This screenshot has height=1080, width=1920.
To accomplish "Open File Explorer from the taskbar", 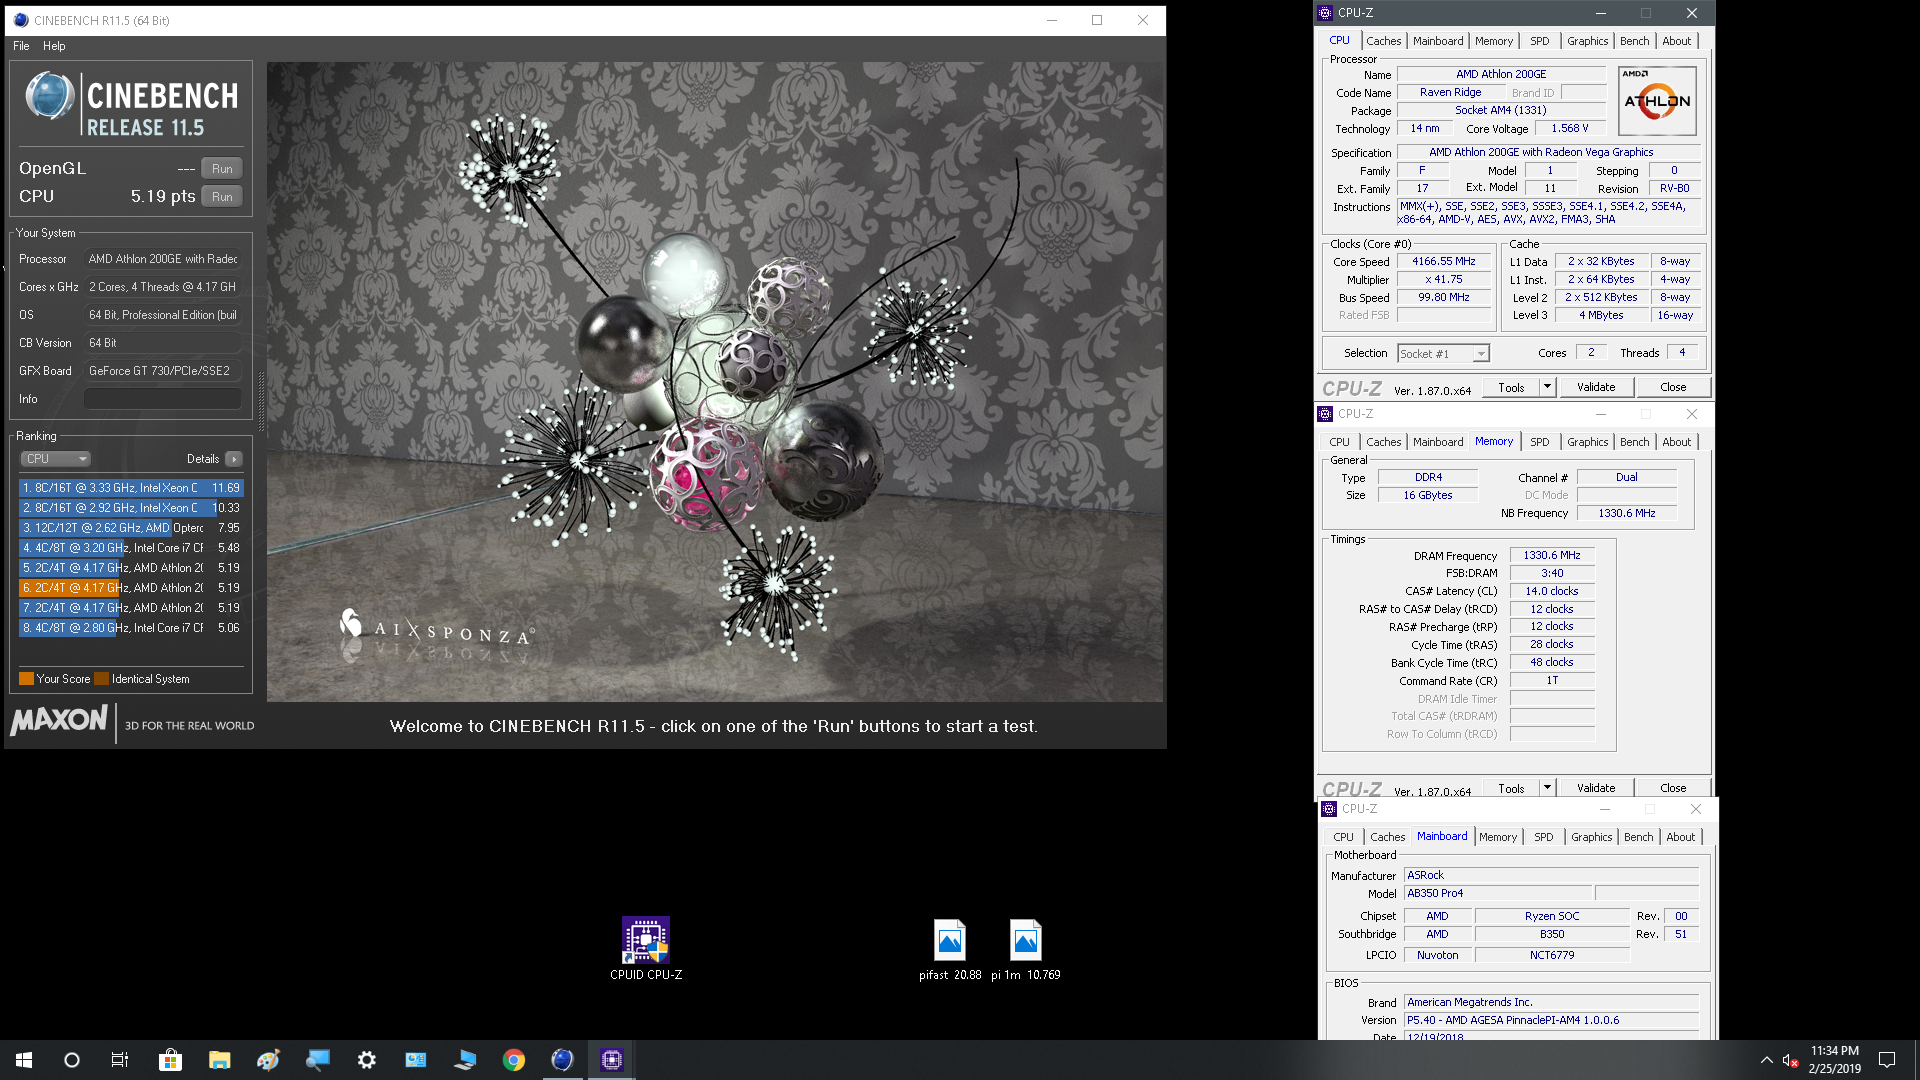I will click(219, 1060).
